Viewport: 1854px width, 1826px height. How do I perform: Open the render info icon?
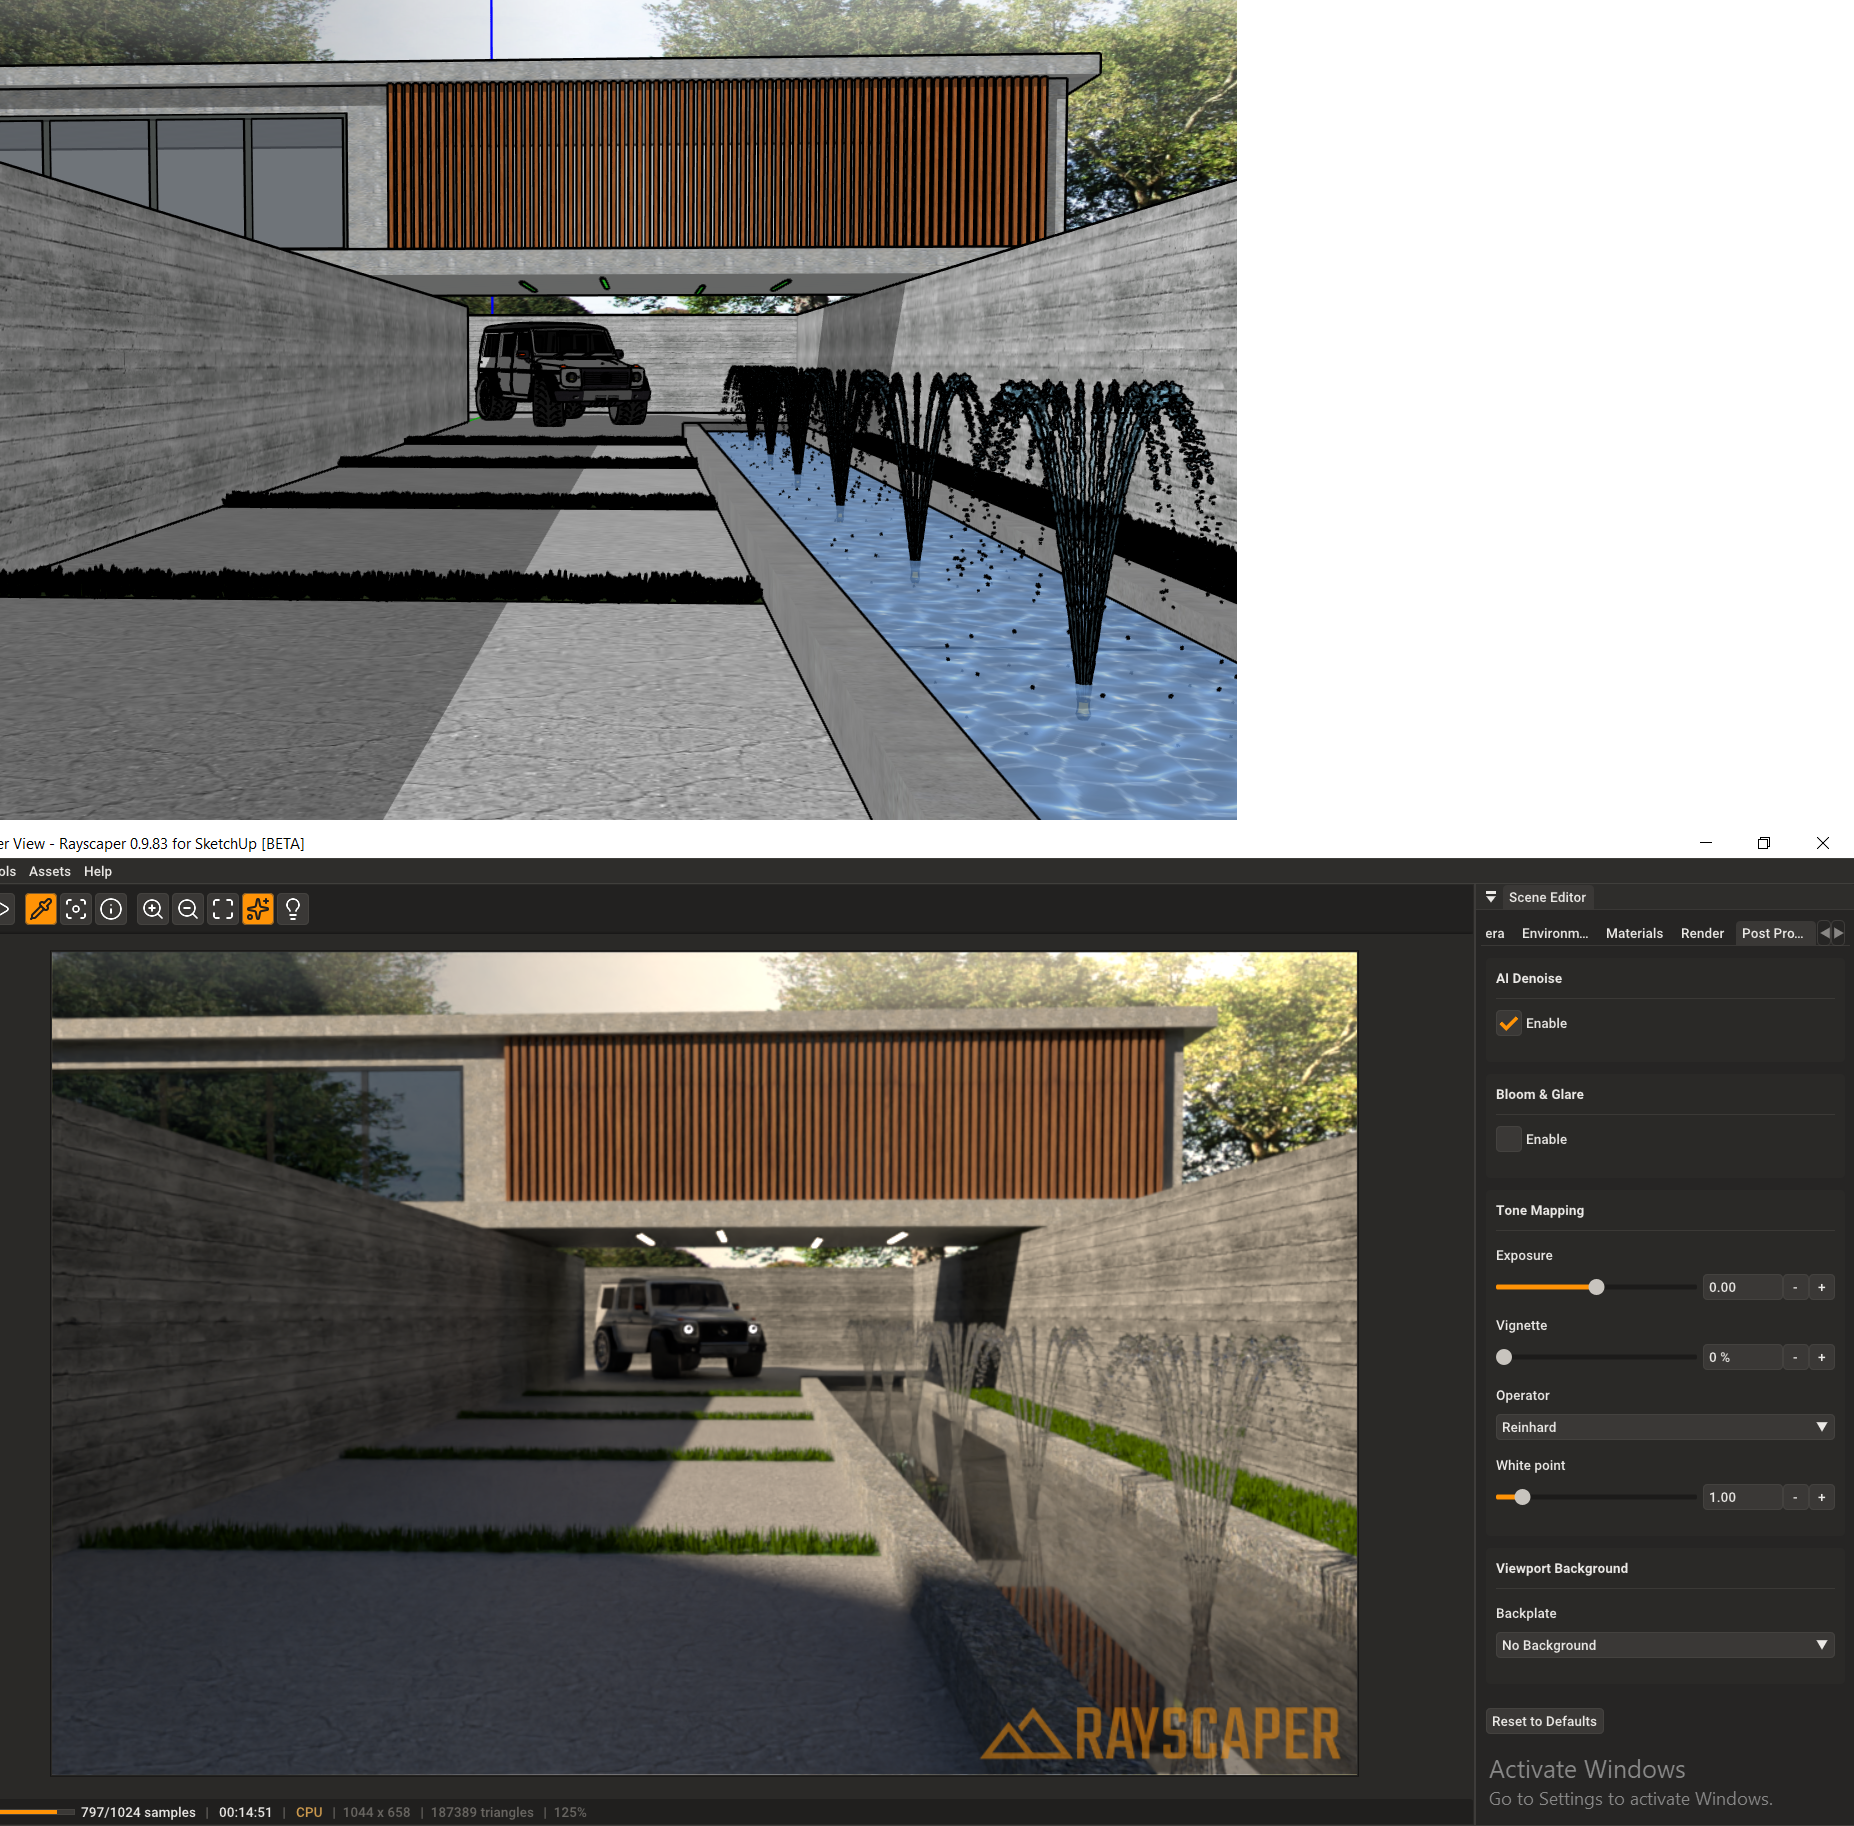point(111,909)
